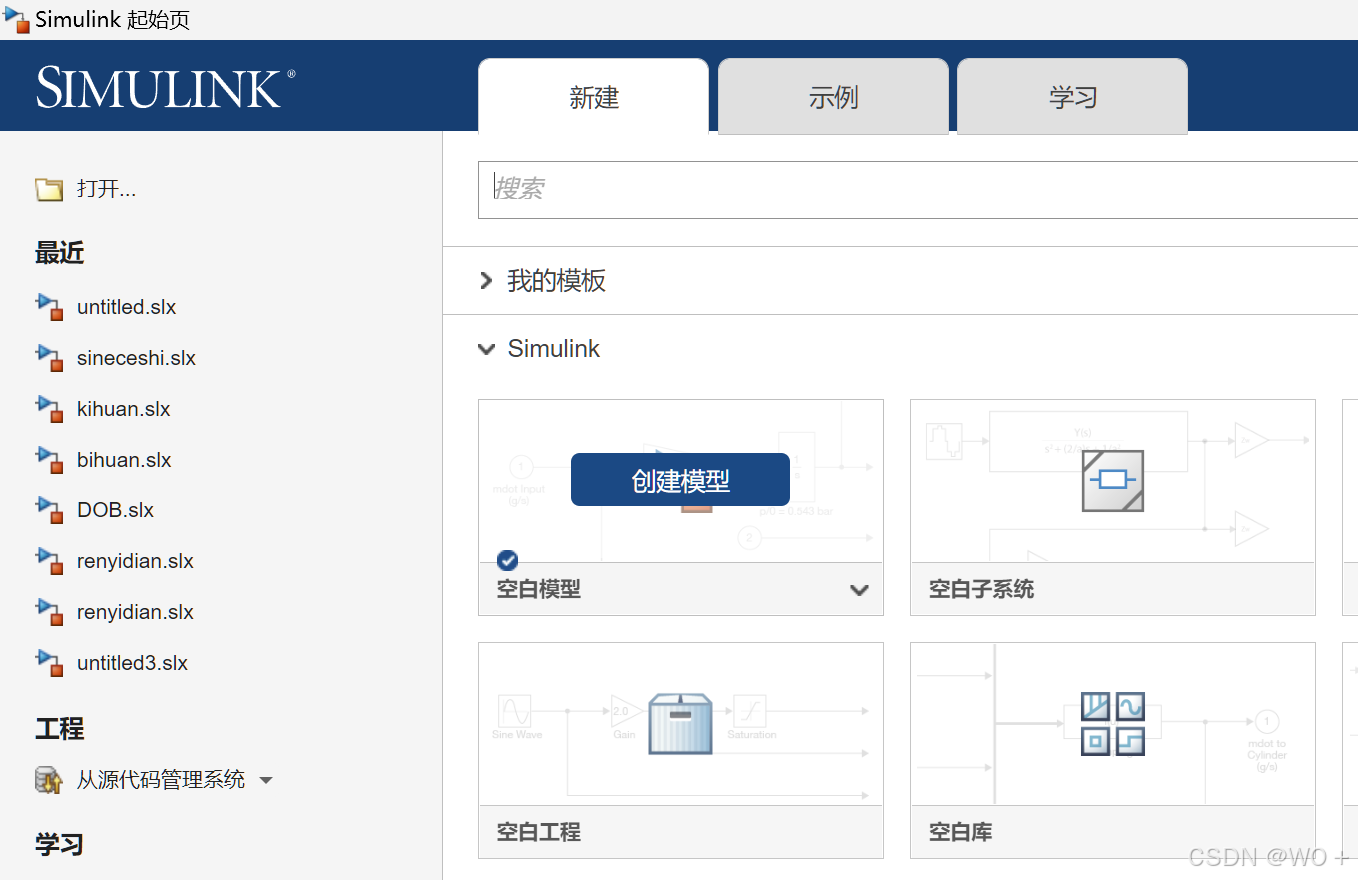Open recent file bihuan.slx
This screenshot has height=880, width=1358.
(x=124, y=460)
